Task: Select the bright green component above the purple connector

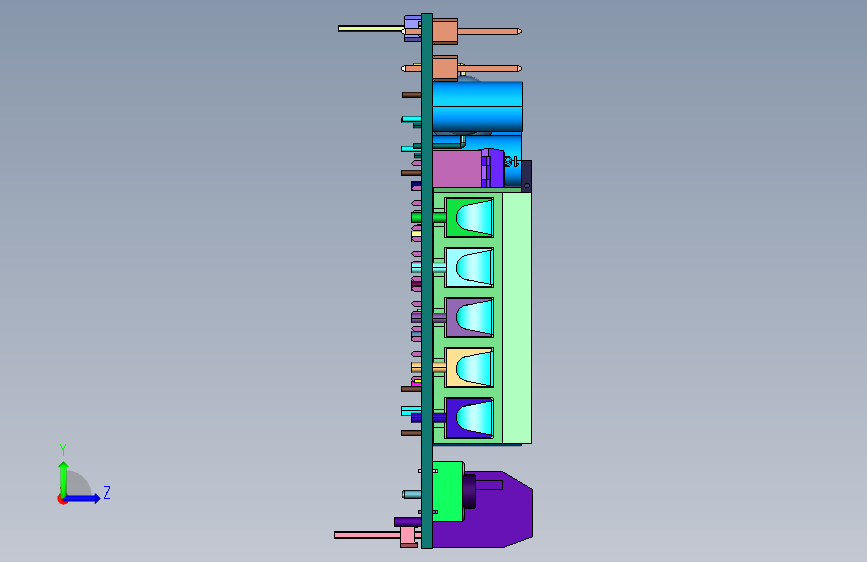Action: (448, 491)
